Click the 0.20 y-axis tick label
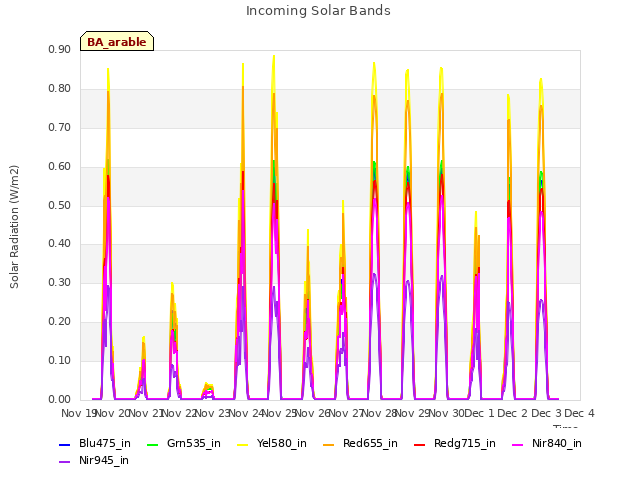 60,322
